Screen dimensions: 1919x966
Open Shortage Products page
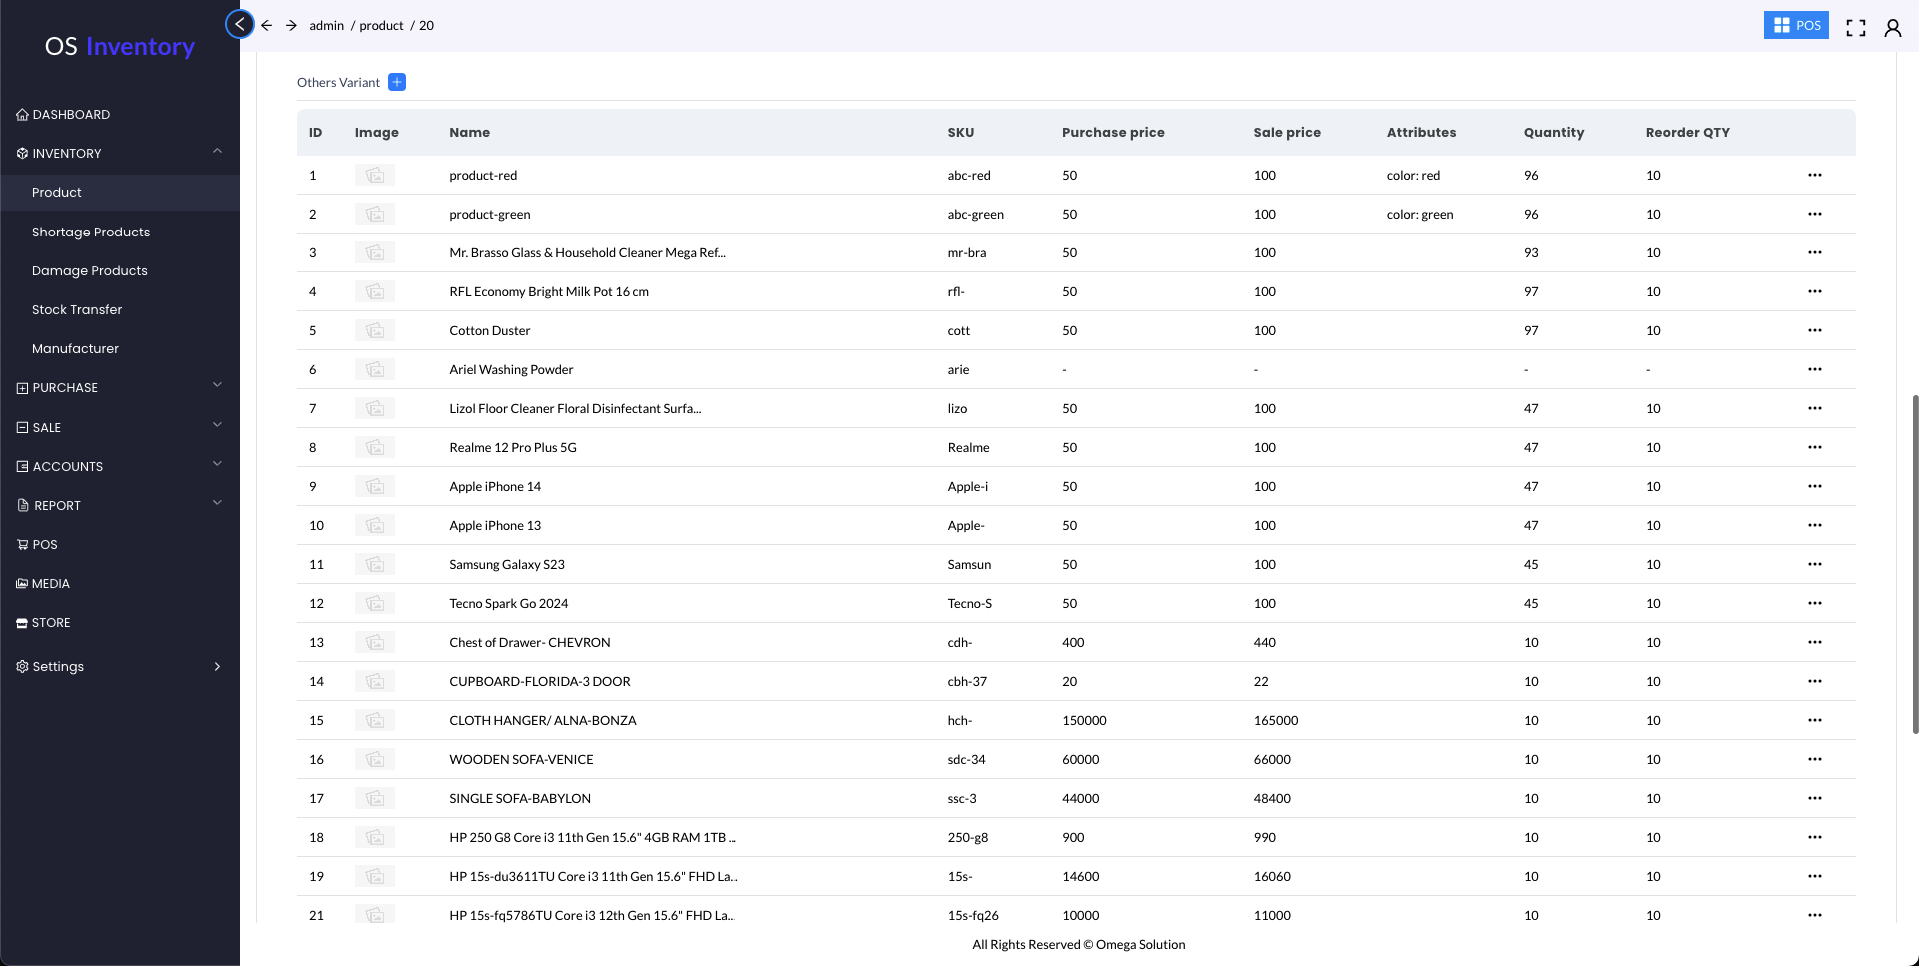click(91, 231)
